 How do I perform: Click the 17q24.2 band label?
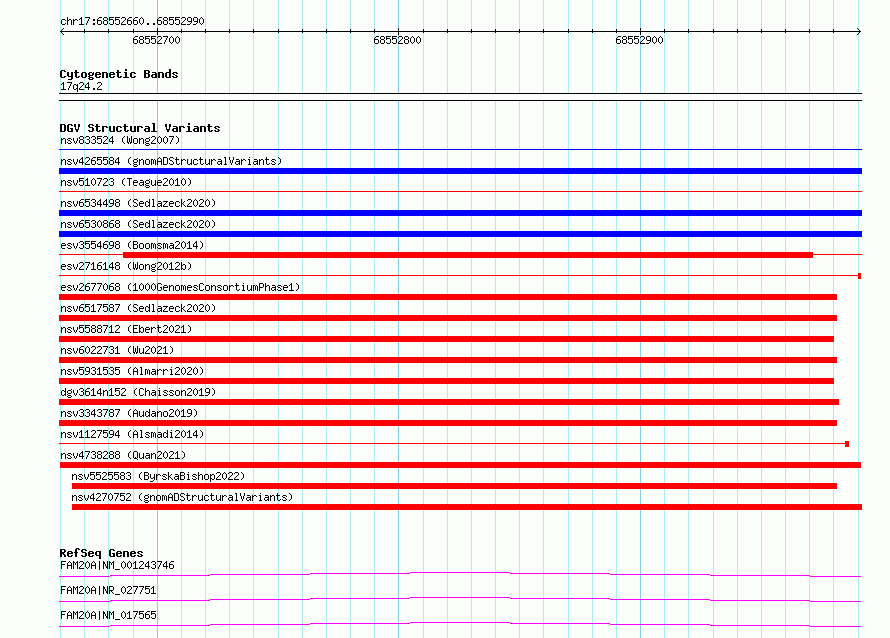81,86
